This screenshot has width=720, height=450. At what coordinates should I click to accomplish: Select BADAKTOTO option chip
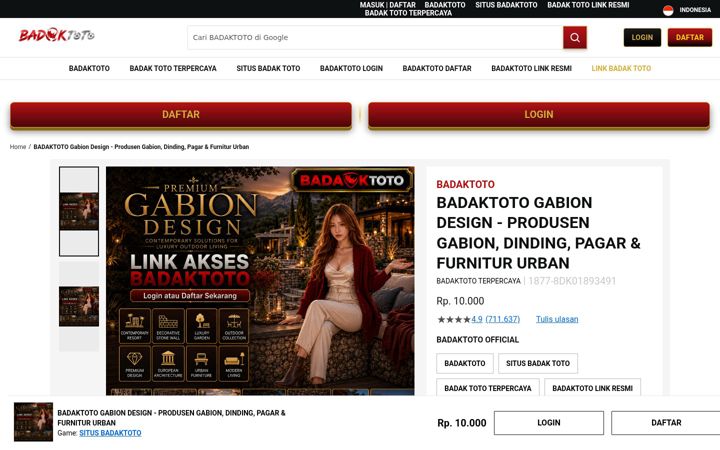pos(465,363)
